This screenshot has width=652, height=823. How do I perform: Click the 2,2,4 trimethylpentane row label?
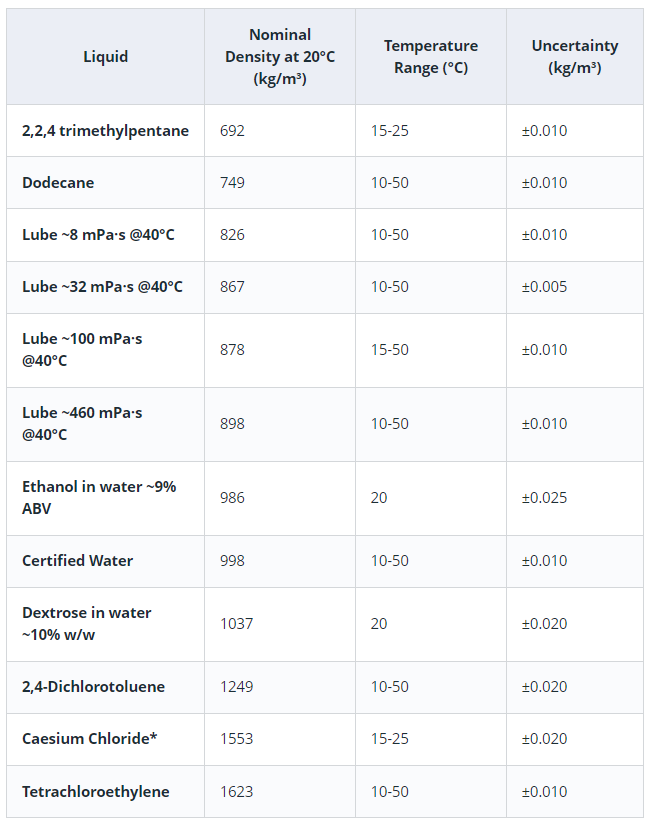[x=105, y=131]
